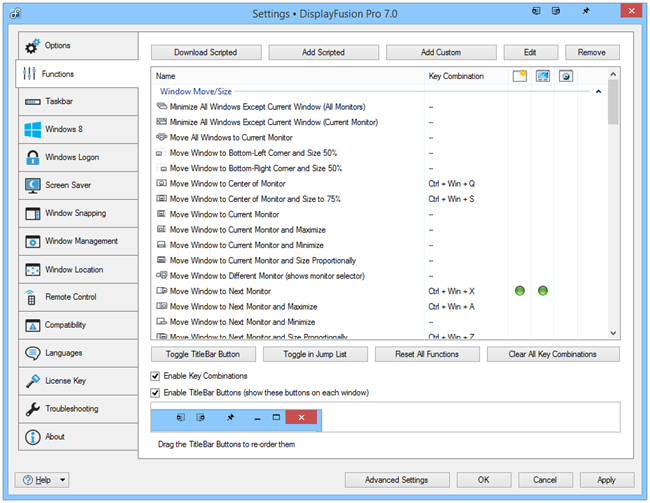
Task: Click second monitor icon in the window title bar
Action: pyautogui.click(x=556, y=11)
